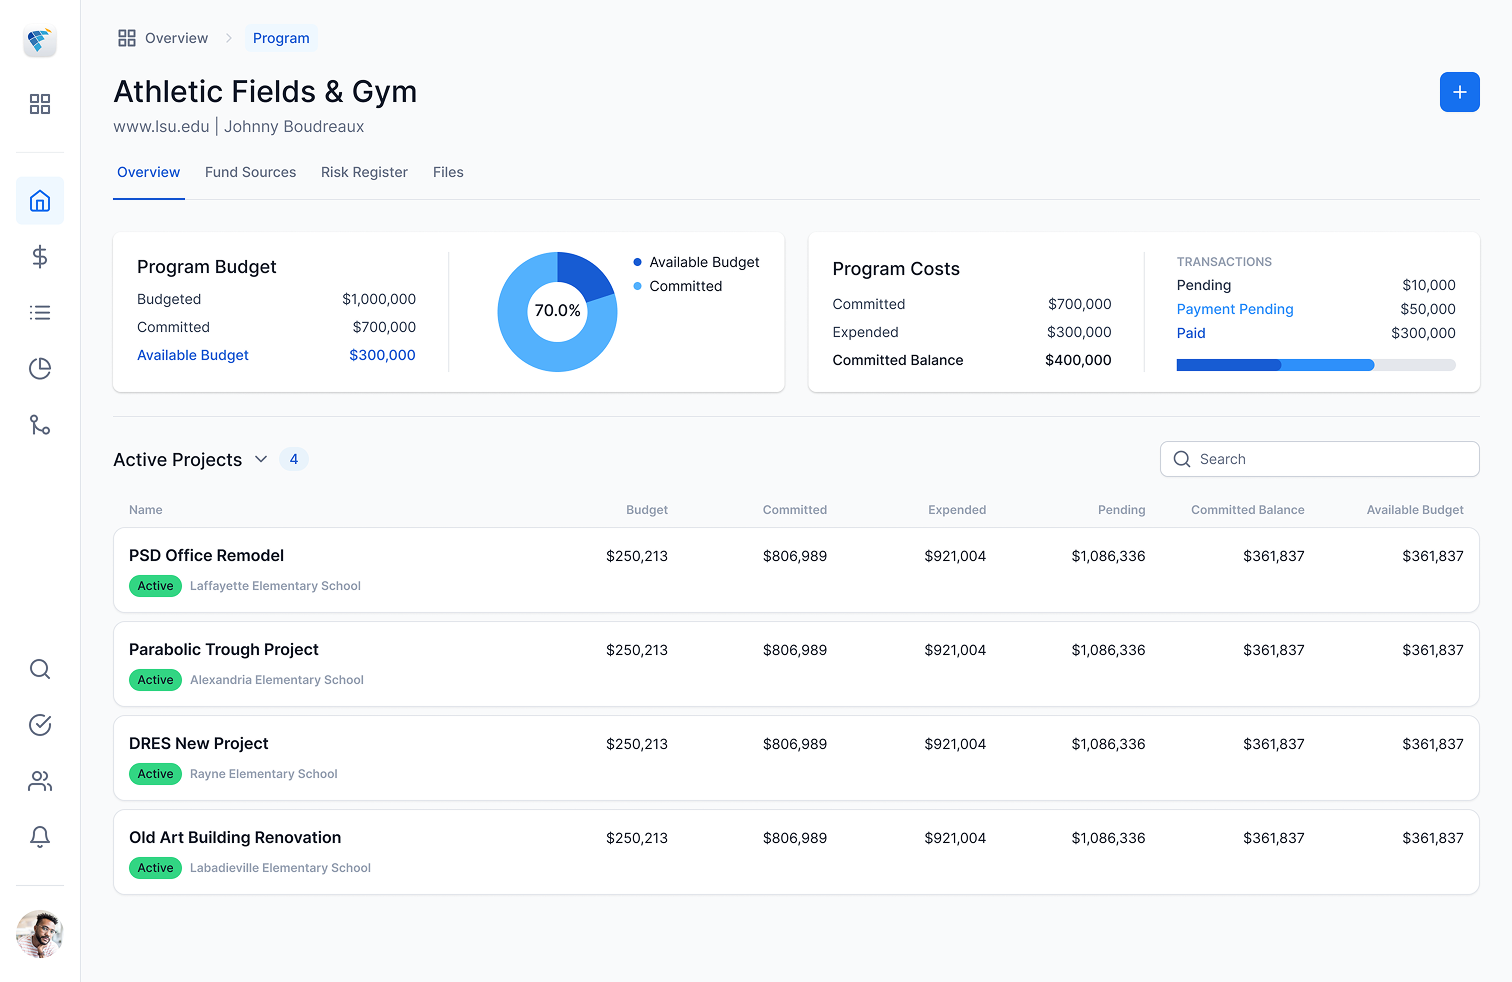
Task: Select the home icon in the sidebar
Action: (x=40, y=200)
